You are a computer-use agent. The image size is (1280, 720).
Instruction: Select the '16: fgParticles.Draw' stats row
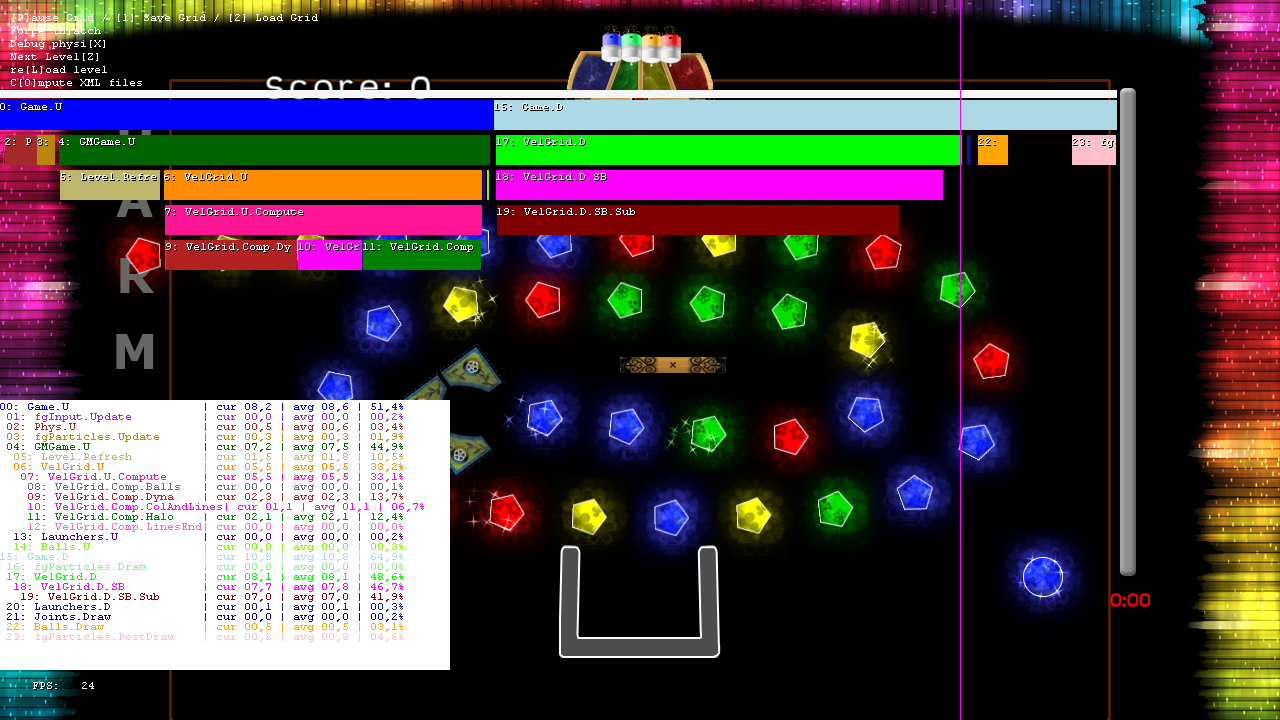point(205,567)
